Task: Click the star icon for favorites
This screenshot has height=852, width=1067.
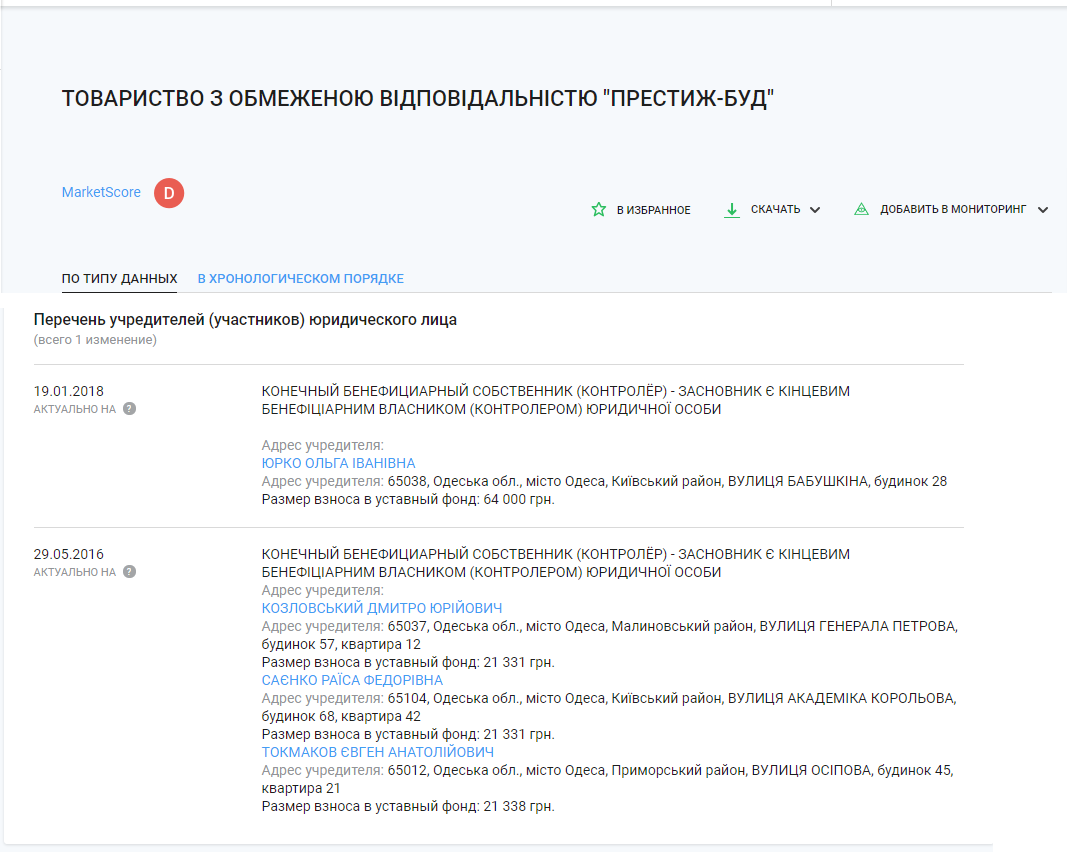Action: 599,210
